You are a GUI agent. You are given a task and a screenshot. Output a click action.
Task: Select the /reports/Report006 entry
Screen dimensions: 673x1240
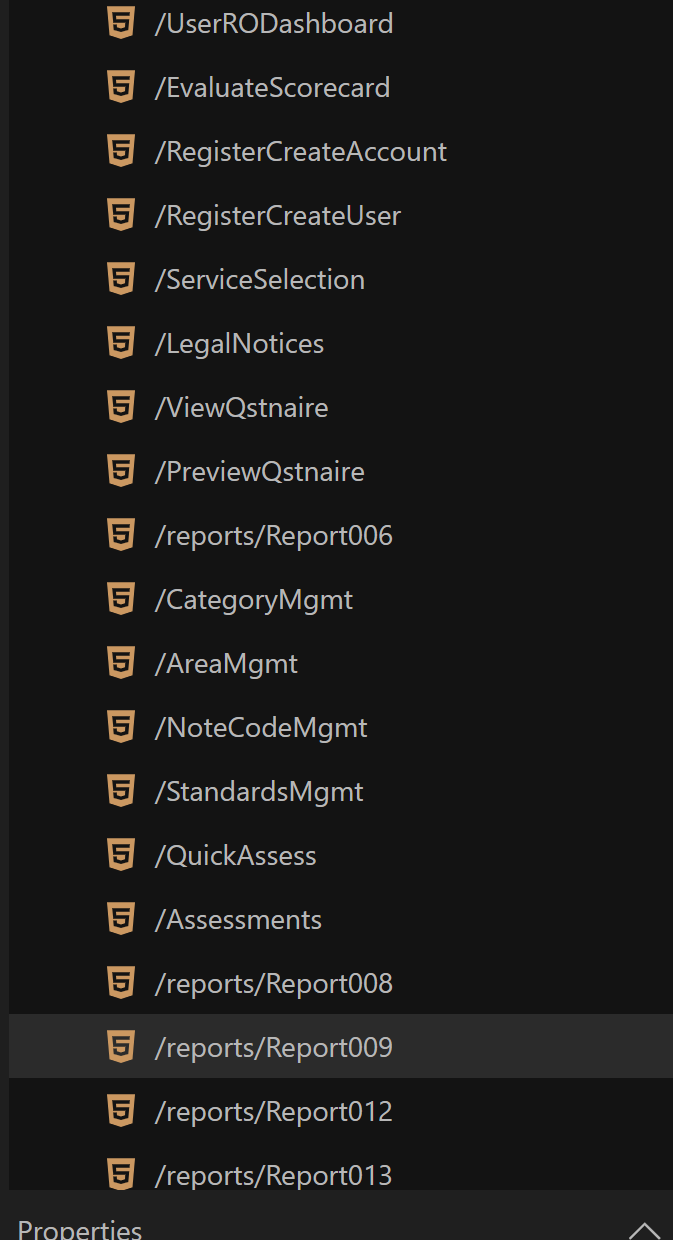coord(273,536)
